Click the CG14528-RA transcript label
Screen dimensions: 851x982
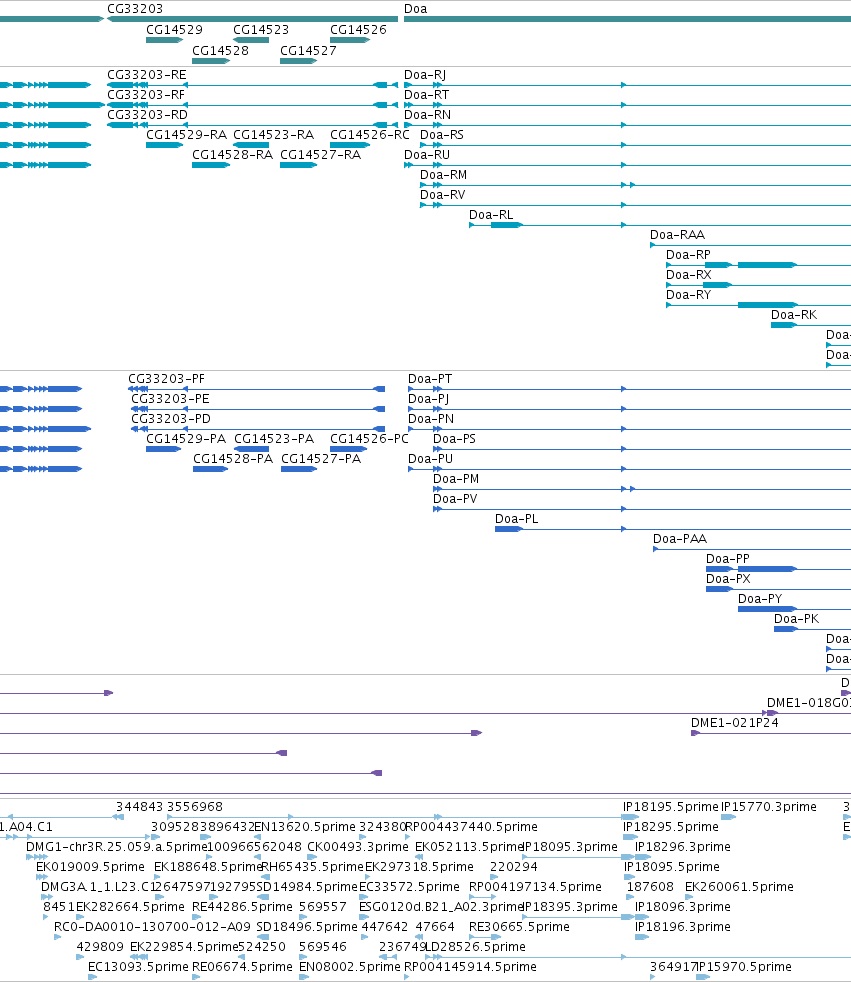pos(232,155)
